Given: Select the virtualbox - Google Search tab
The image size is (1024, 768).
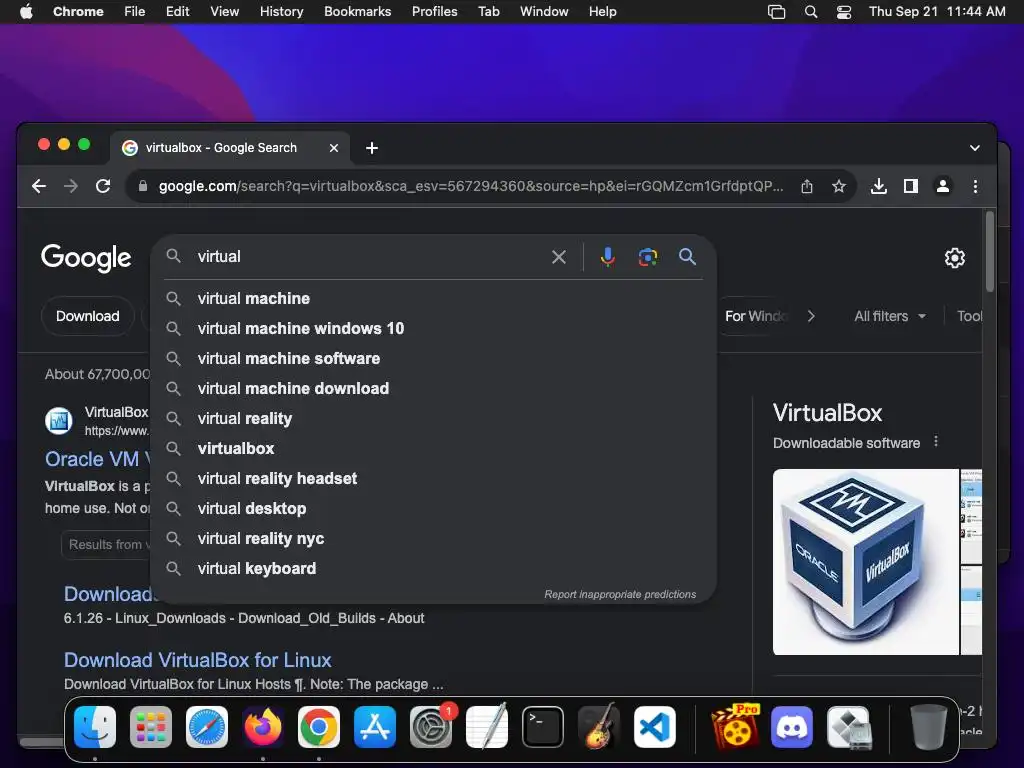Looking at the screenshot, I should [x=230, y=148].
